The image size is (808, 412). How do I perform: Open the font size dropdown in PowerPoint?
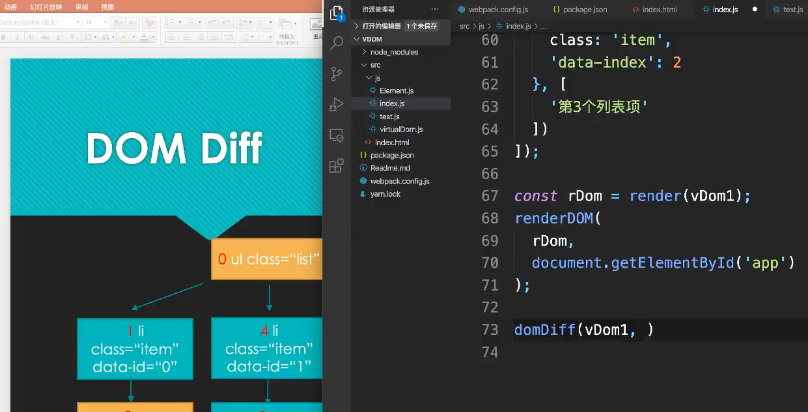pos(106,23)
